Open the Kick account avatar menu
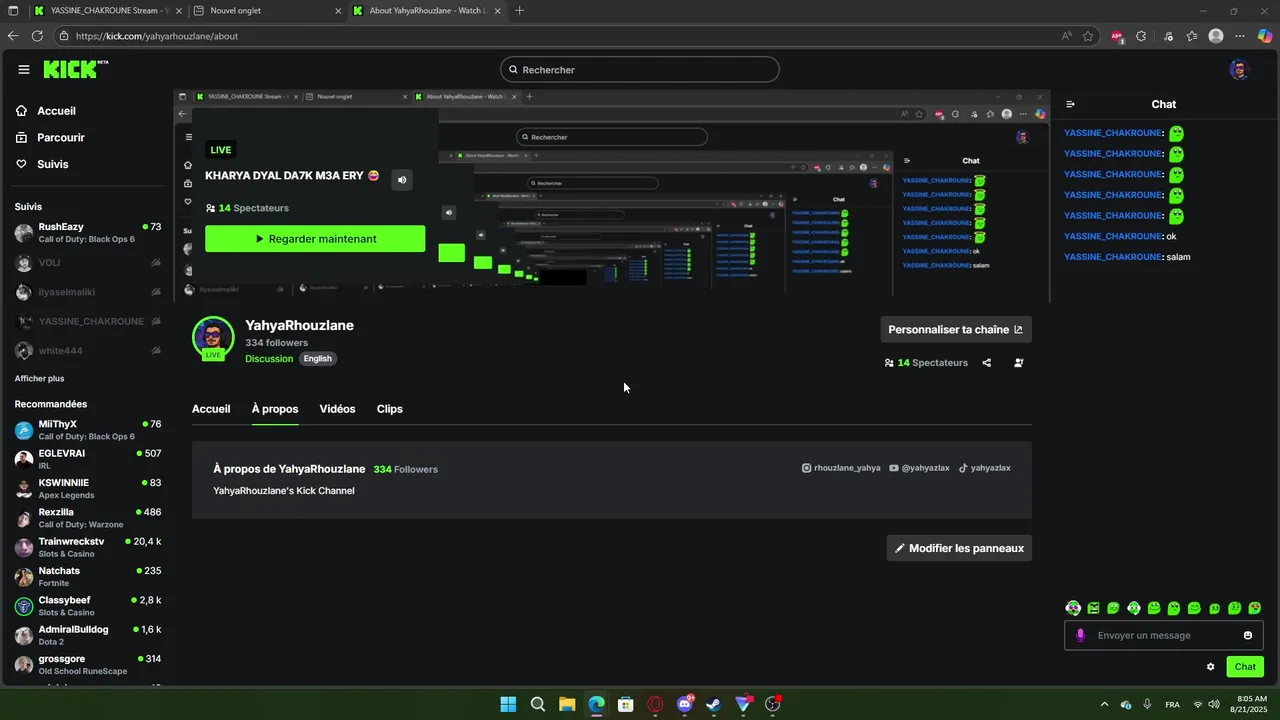1280x720 pixels. 1239,69
